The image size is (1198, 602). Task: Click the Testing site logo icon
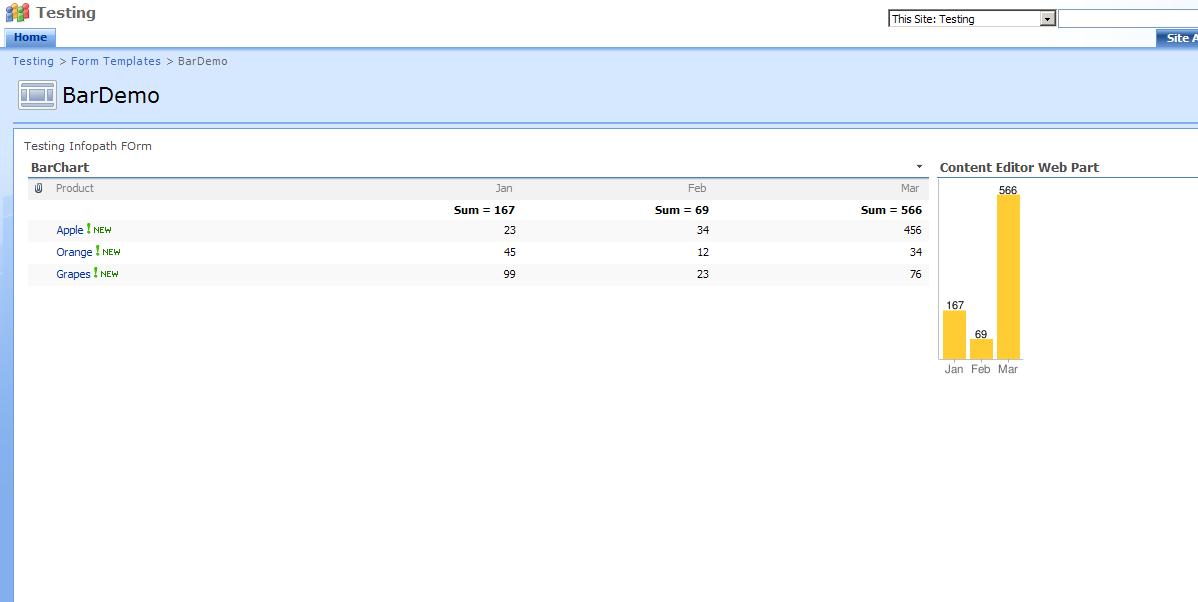18,13
